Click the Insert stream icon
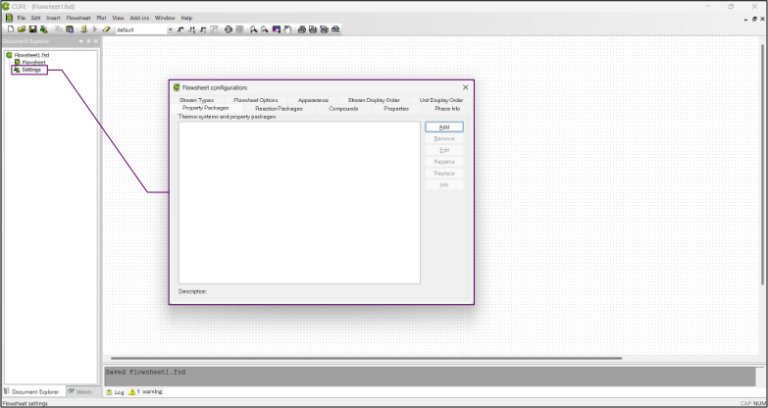 (x=181, y=29)
